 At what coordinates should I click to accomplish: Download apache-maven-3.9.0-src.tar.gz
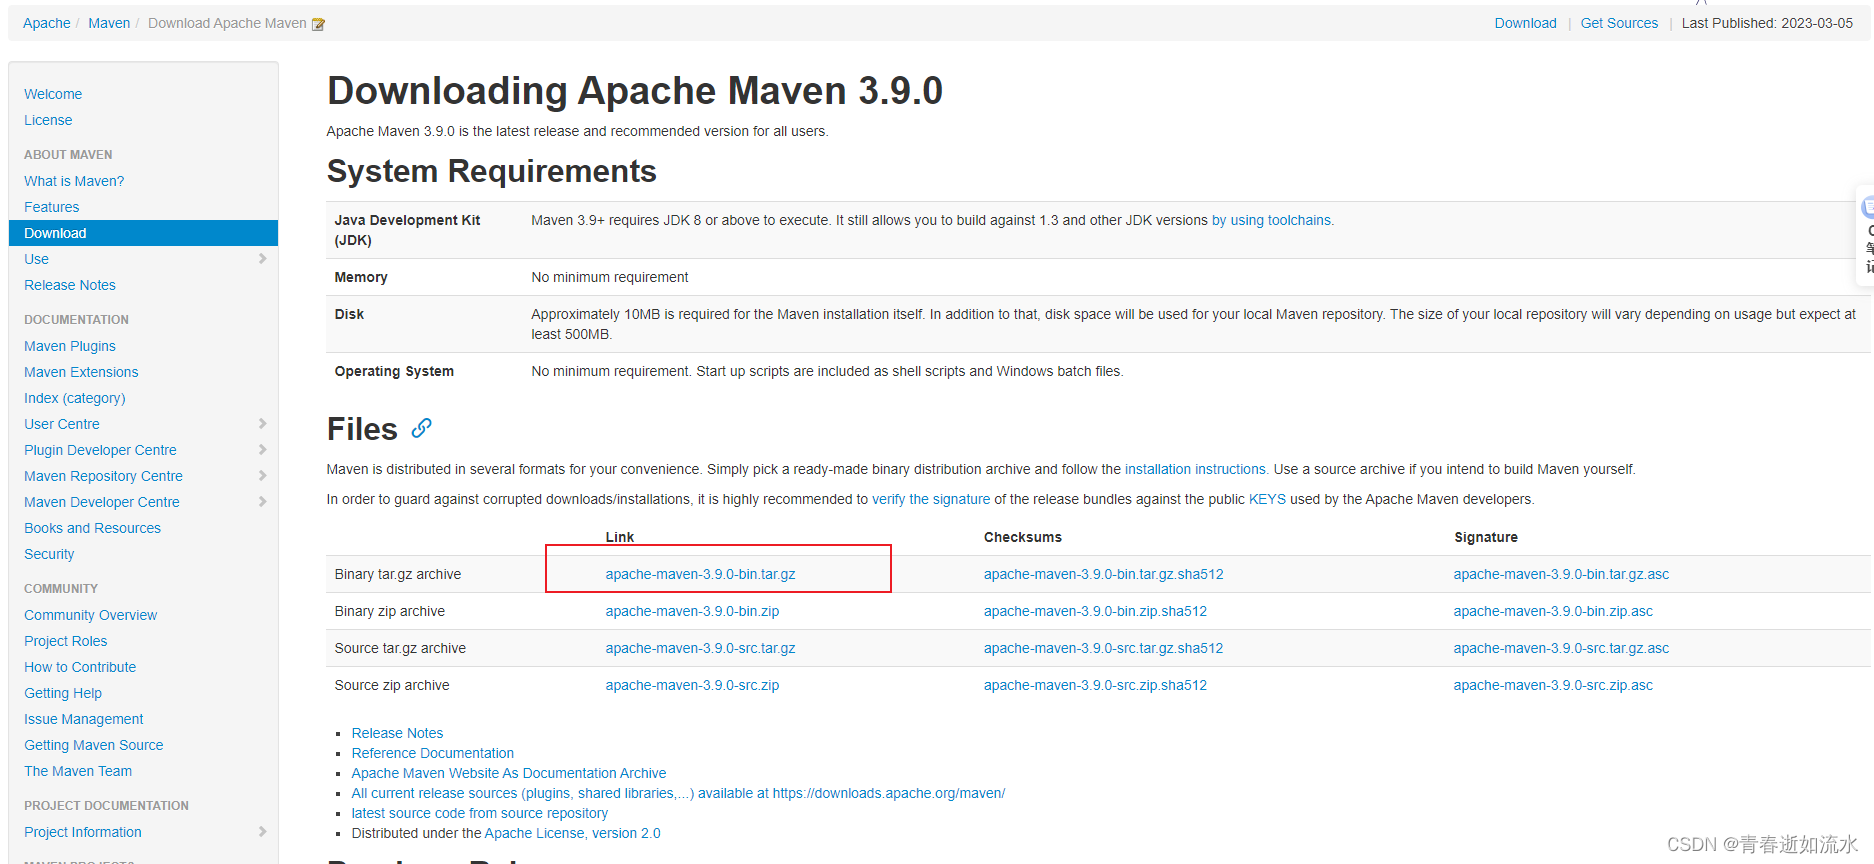tap(700, 648)
